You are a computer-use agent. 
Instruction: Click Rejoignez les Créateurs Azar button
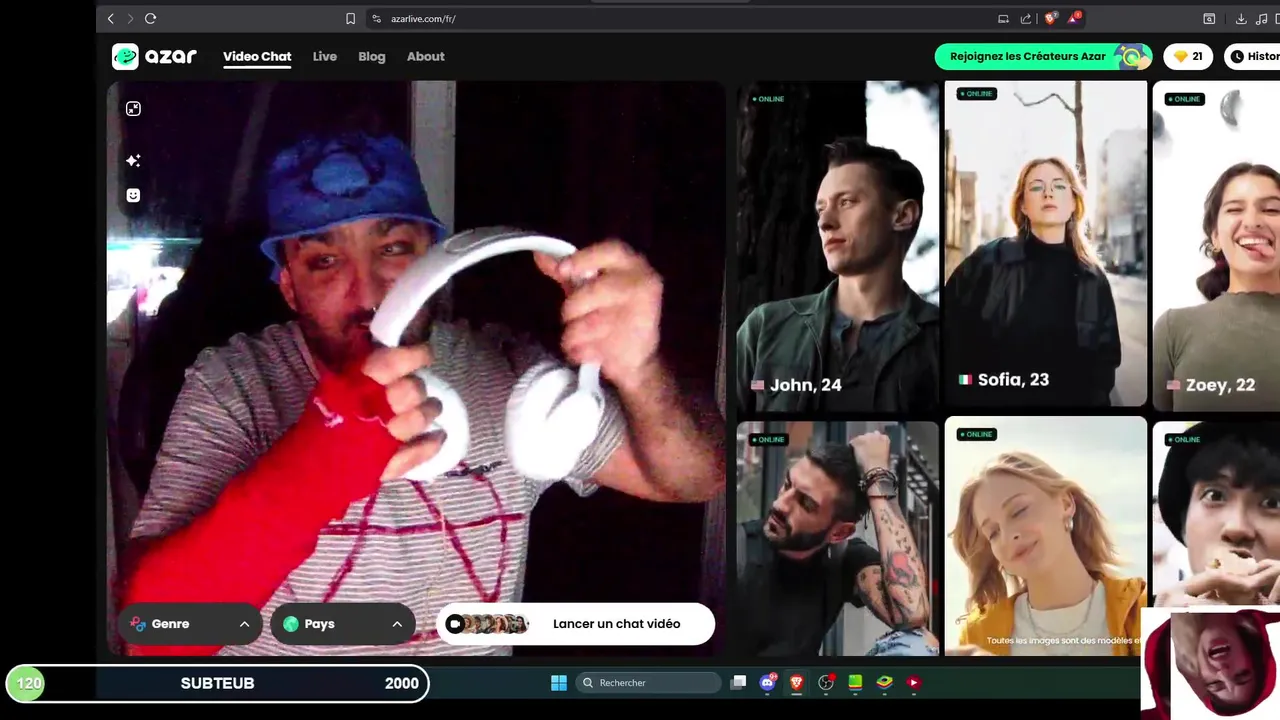click(x=1043, y=57)
